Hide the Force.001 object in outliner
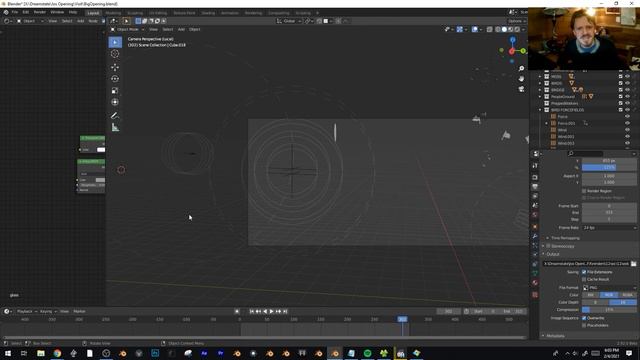 point(627,123)
